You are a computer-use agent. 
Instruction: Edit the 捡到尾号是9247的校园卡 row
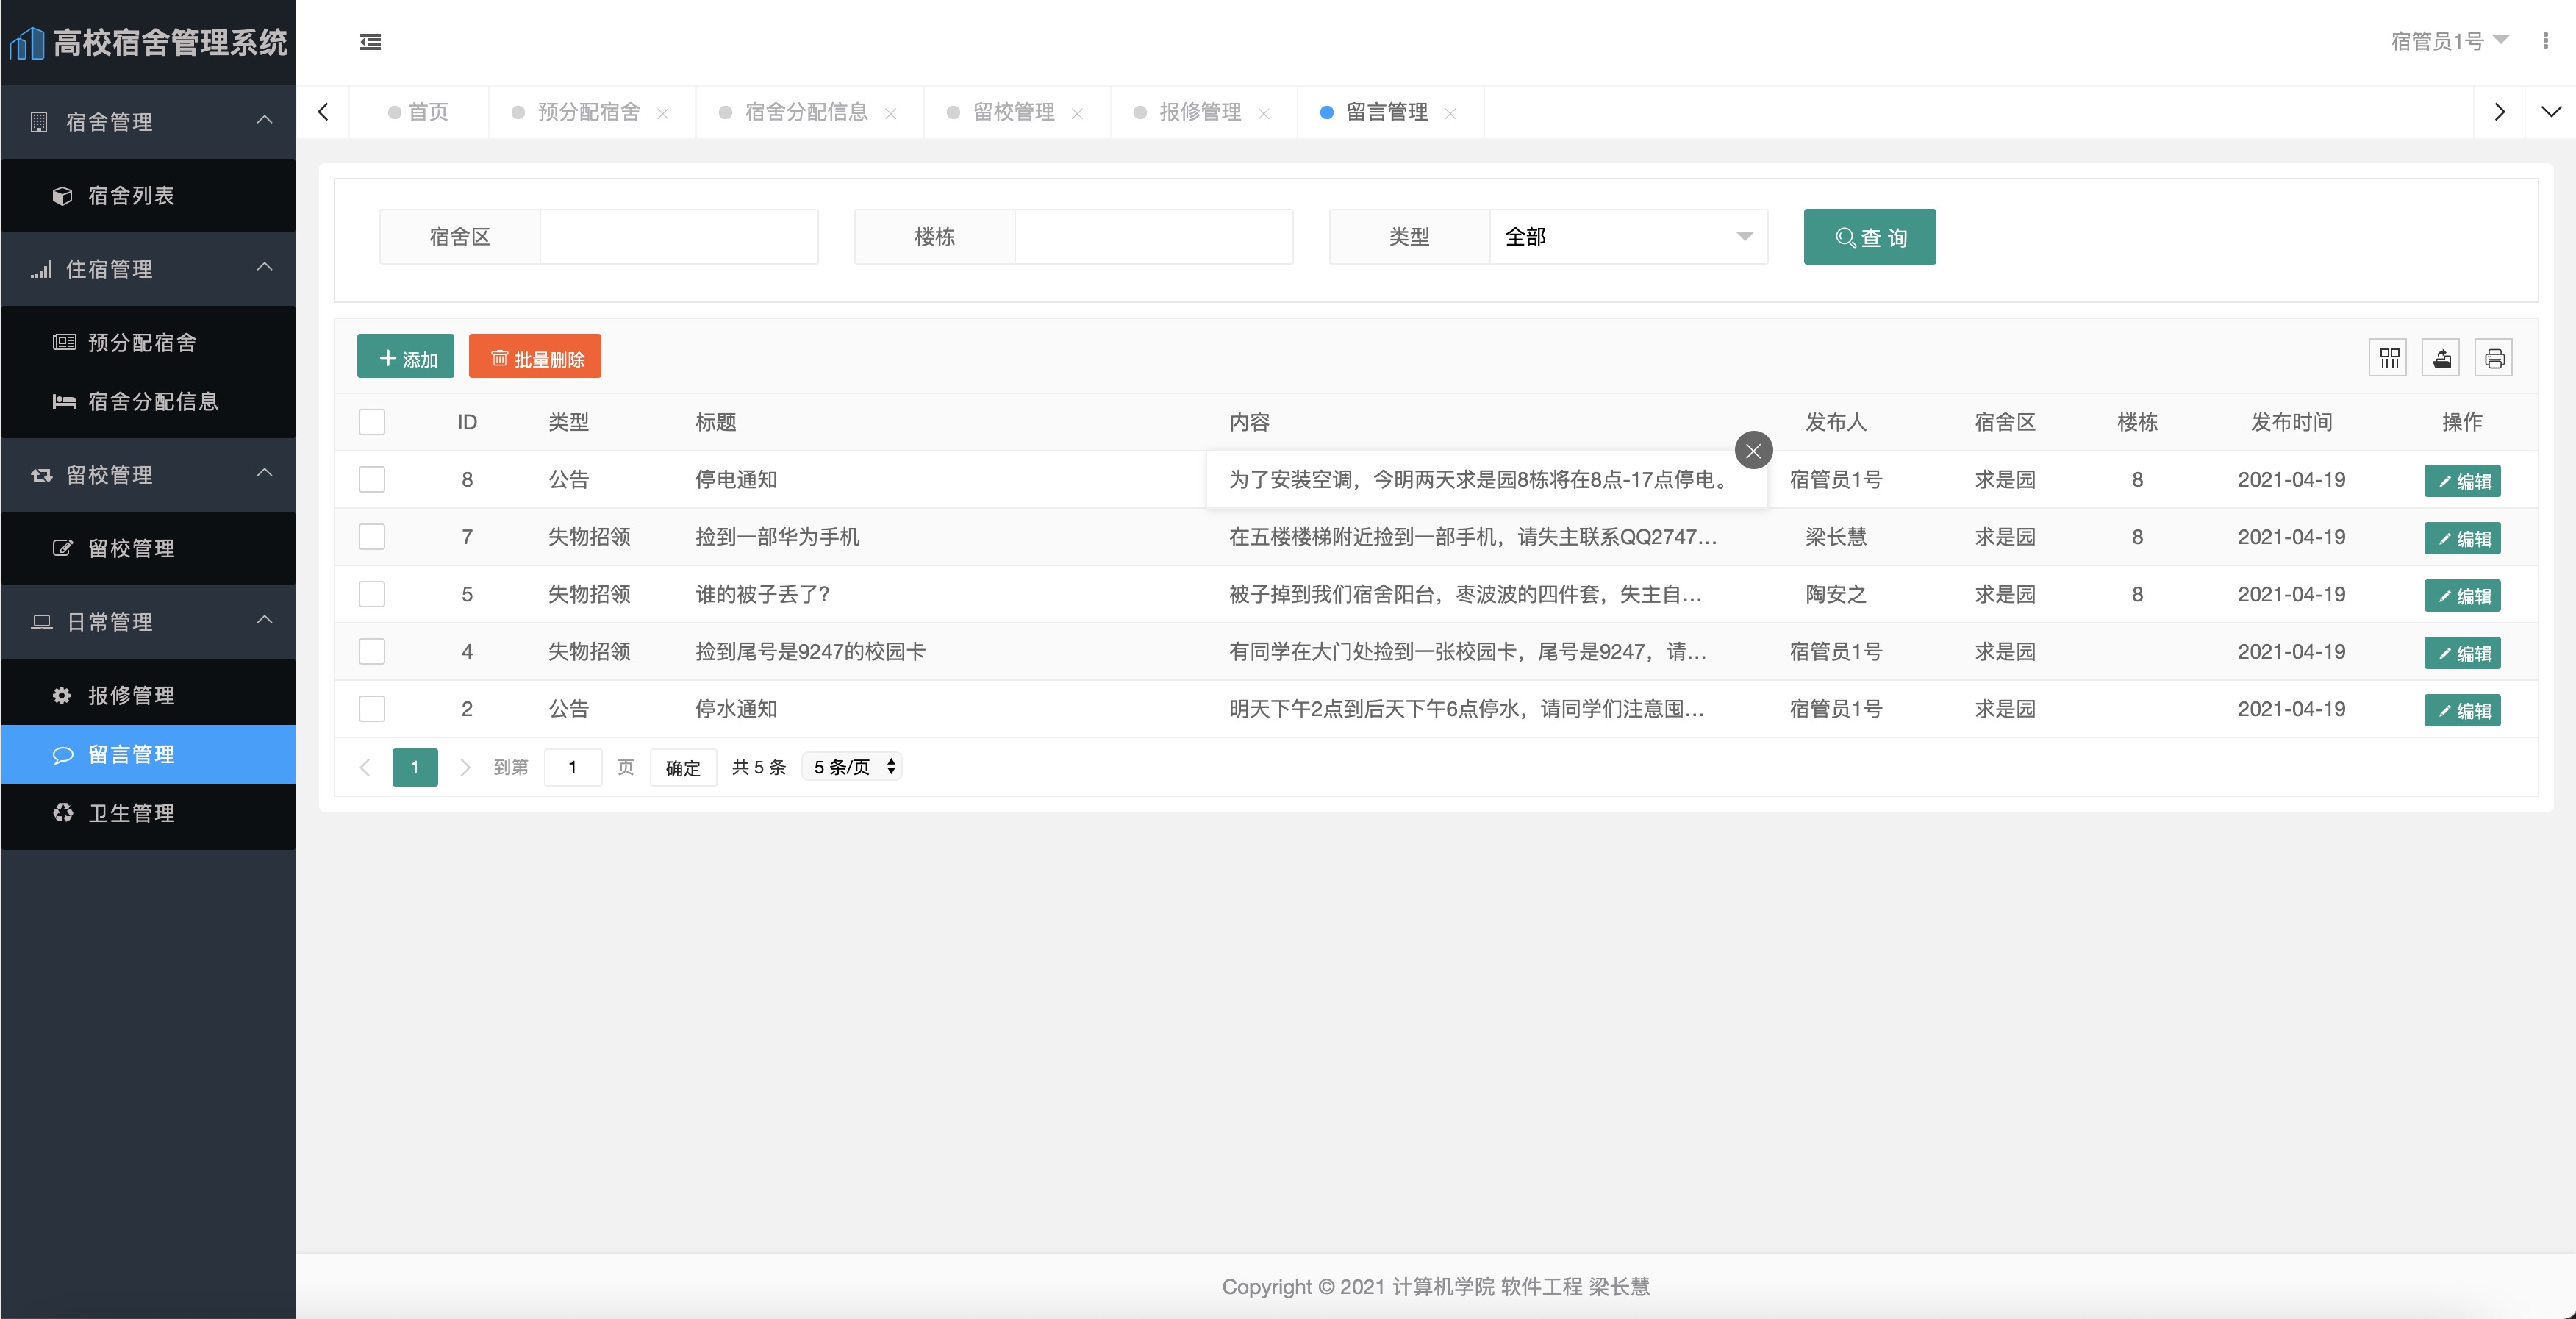coord(2462,653)
